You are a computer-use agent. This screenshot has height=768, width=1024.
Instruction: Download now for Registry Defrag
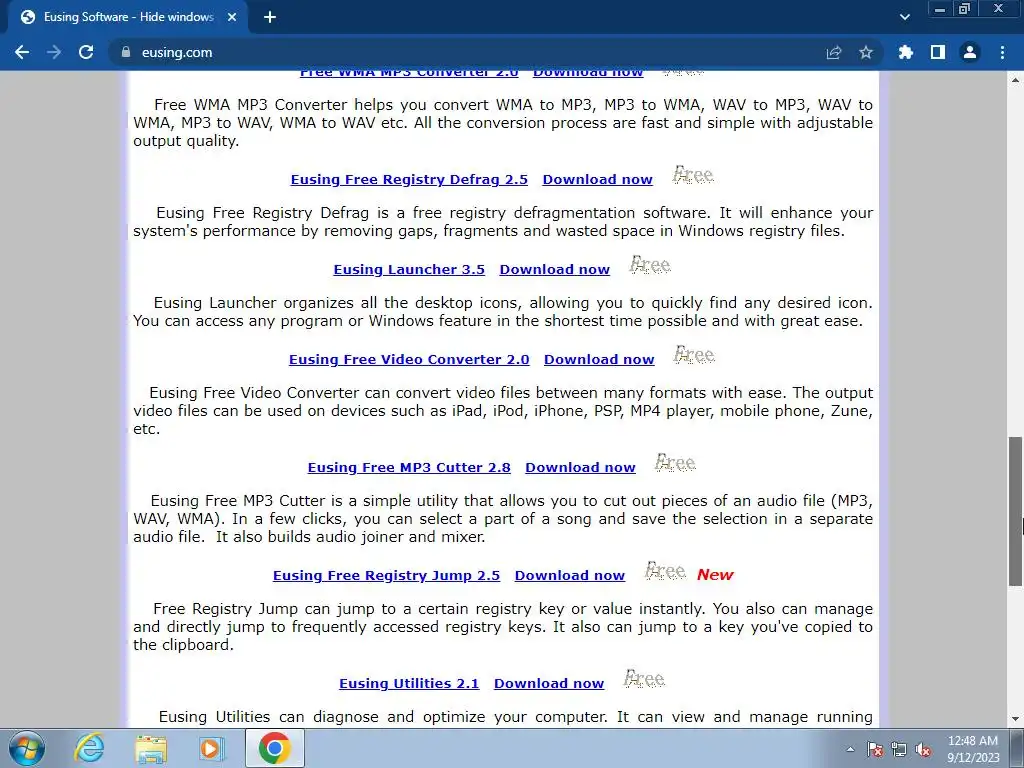point(598,180)
